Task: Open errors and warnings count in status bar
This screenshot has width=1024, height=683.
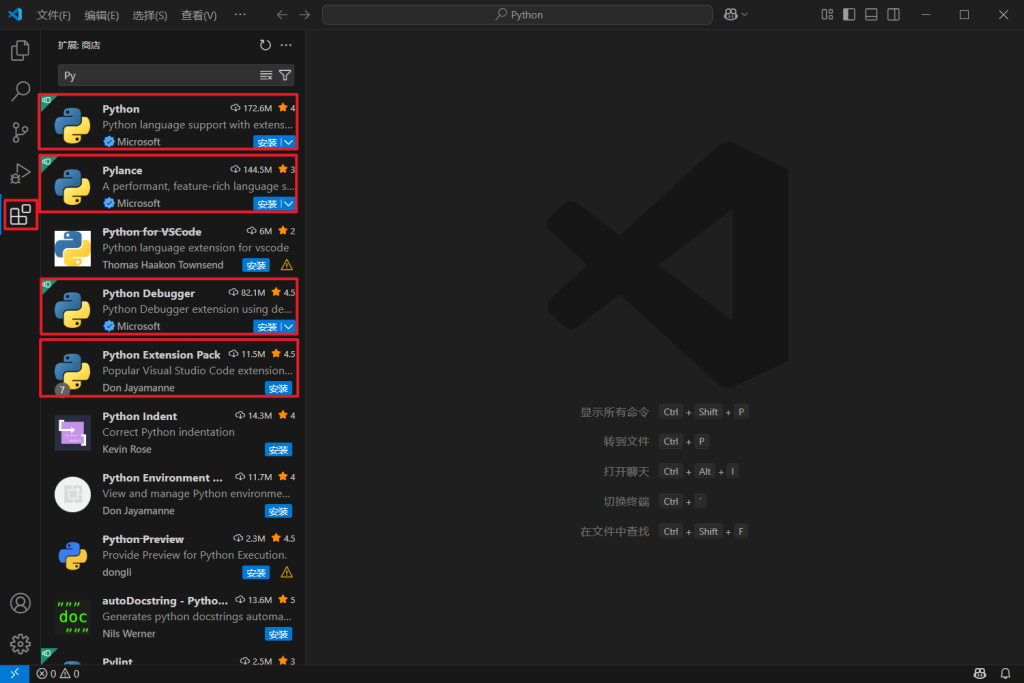Action: [x=58, y=673]
